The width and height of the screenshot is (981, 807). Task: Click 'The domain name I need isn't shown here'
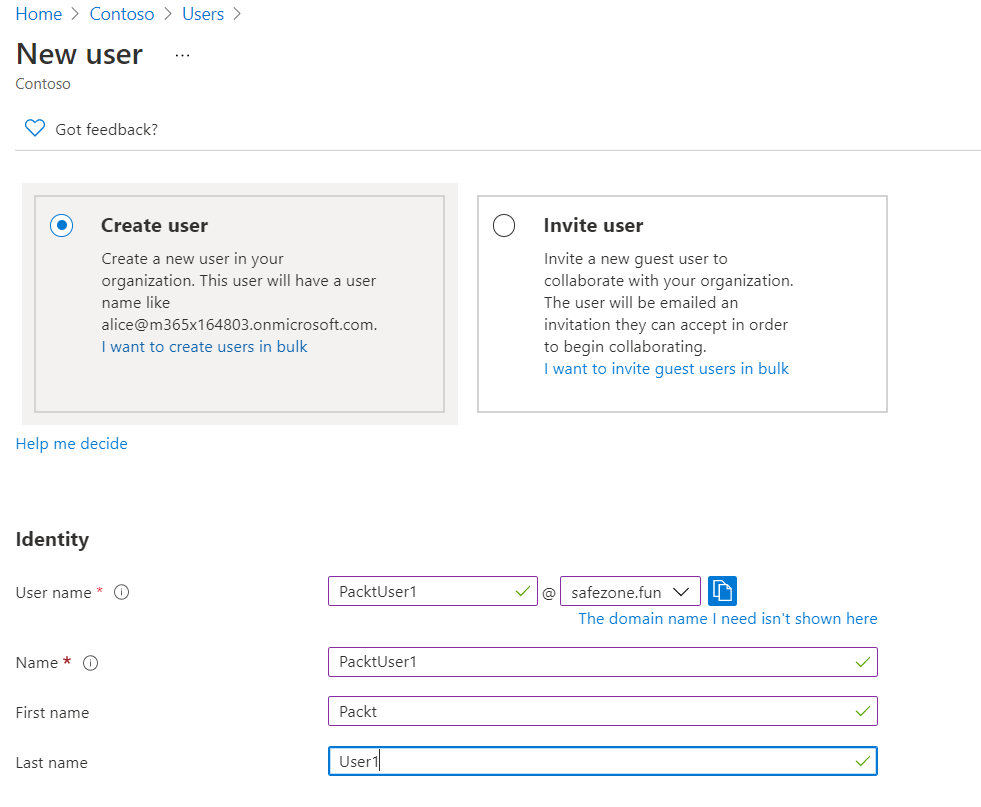coord(727,618)
